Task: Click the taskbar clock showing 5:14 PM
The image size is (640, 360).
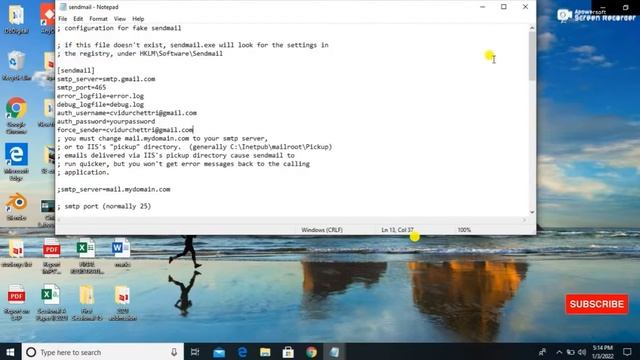Action: click(603, 352)
